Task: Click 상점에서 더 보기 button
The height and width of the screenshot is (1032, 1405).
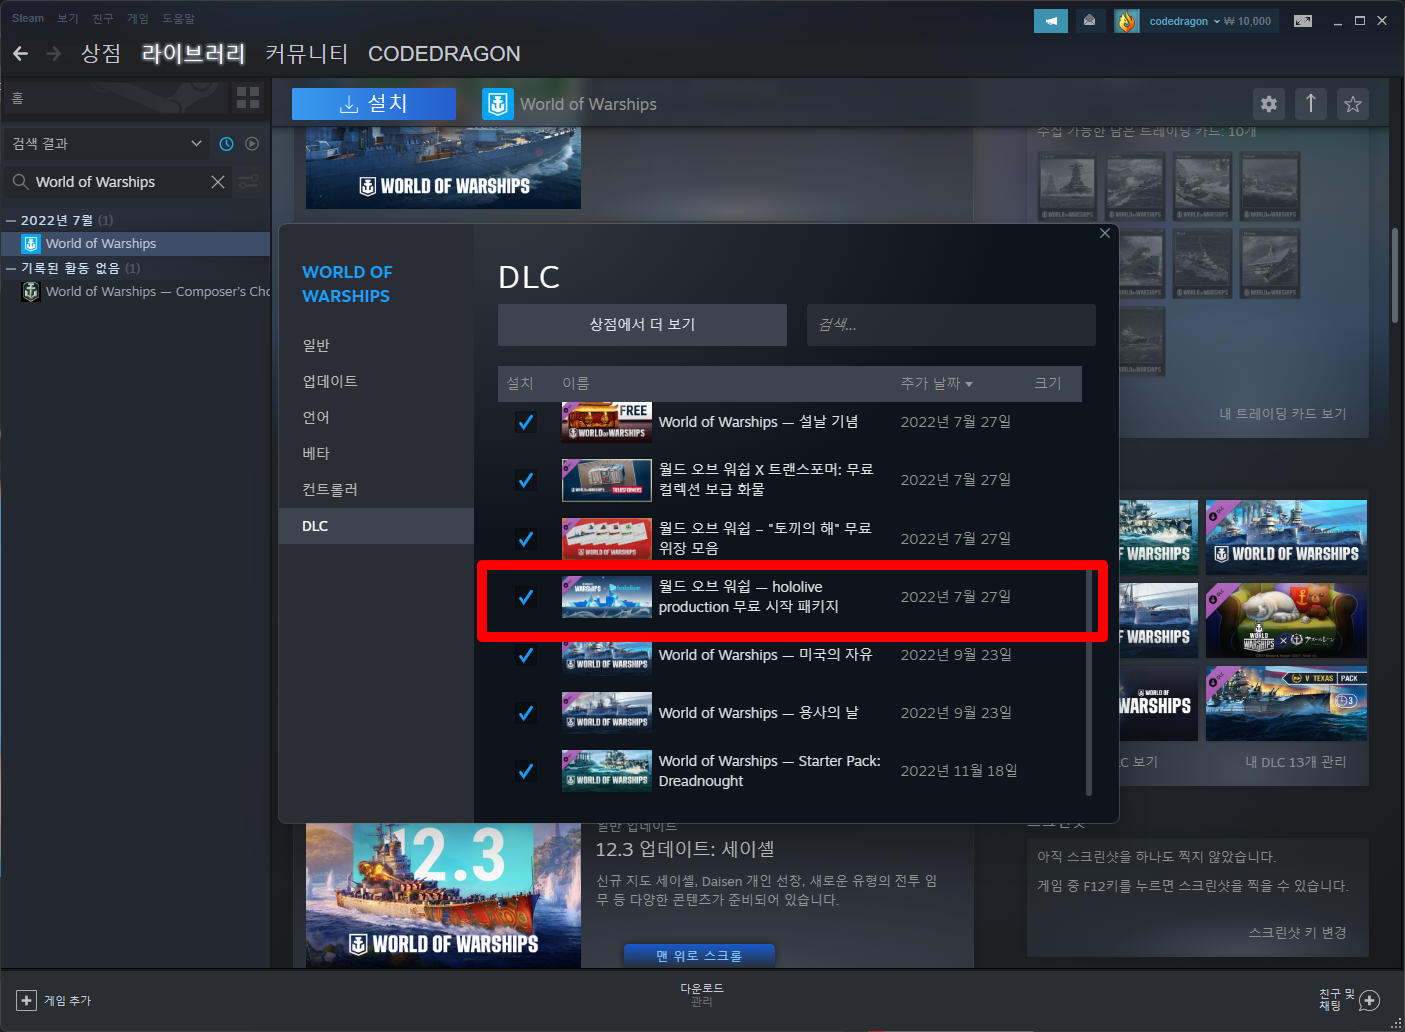Action: [642, 325]
